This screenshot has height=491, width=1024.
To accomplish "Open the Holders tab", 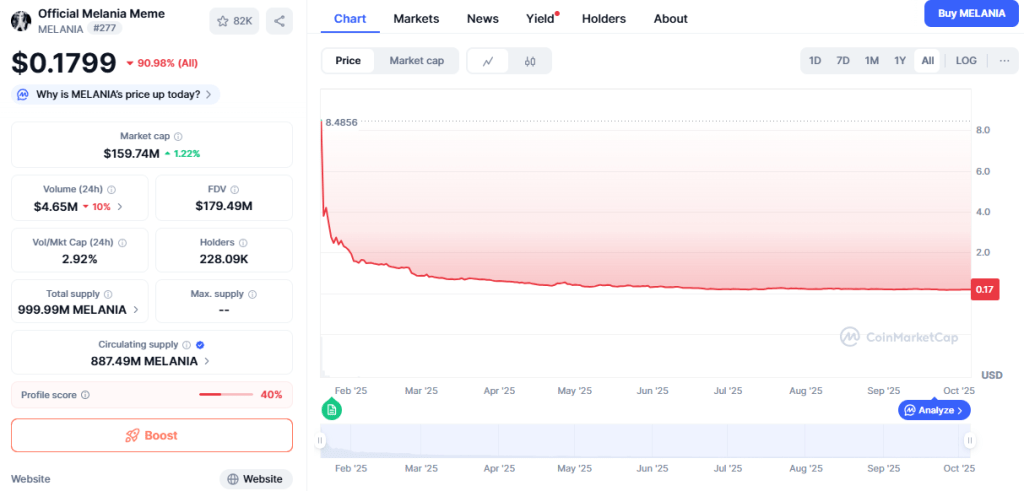I will point(603,18).
